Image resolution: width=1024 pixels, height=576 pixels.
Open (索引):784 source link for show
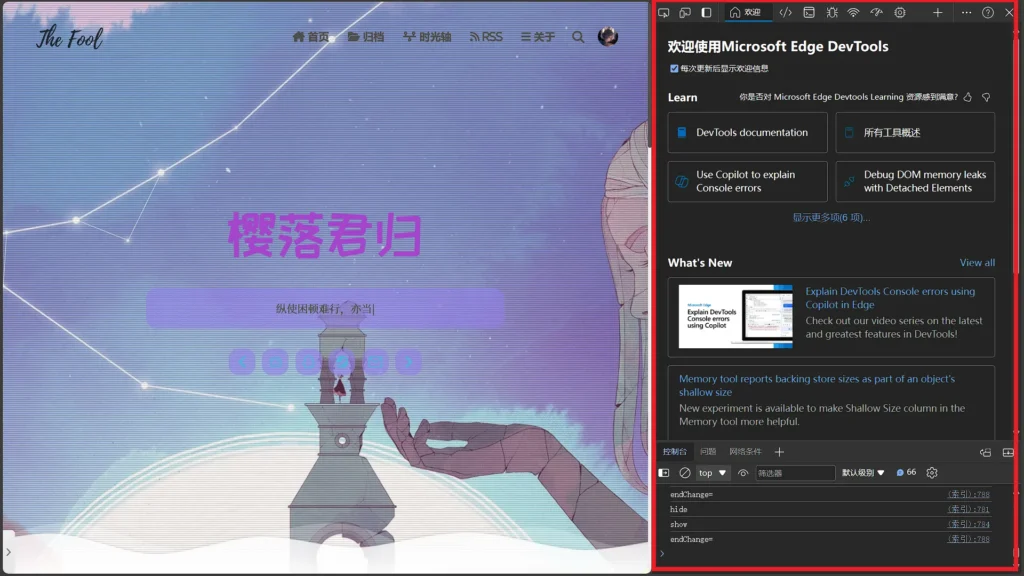point(968,524)
